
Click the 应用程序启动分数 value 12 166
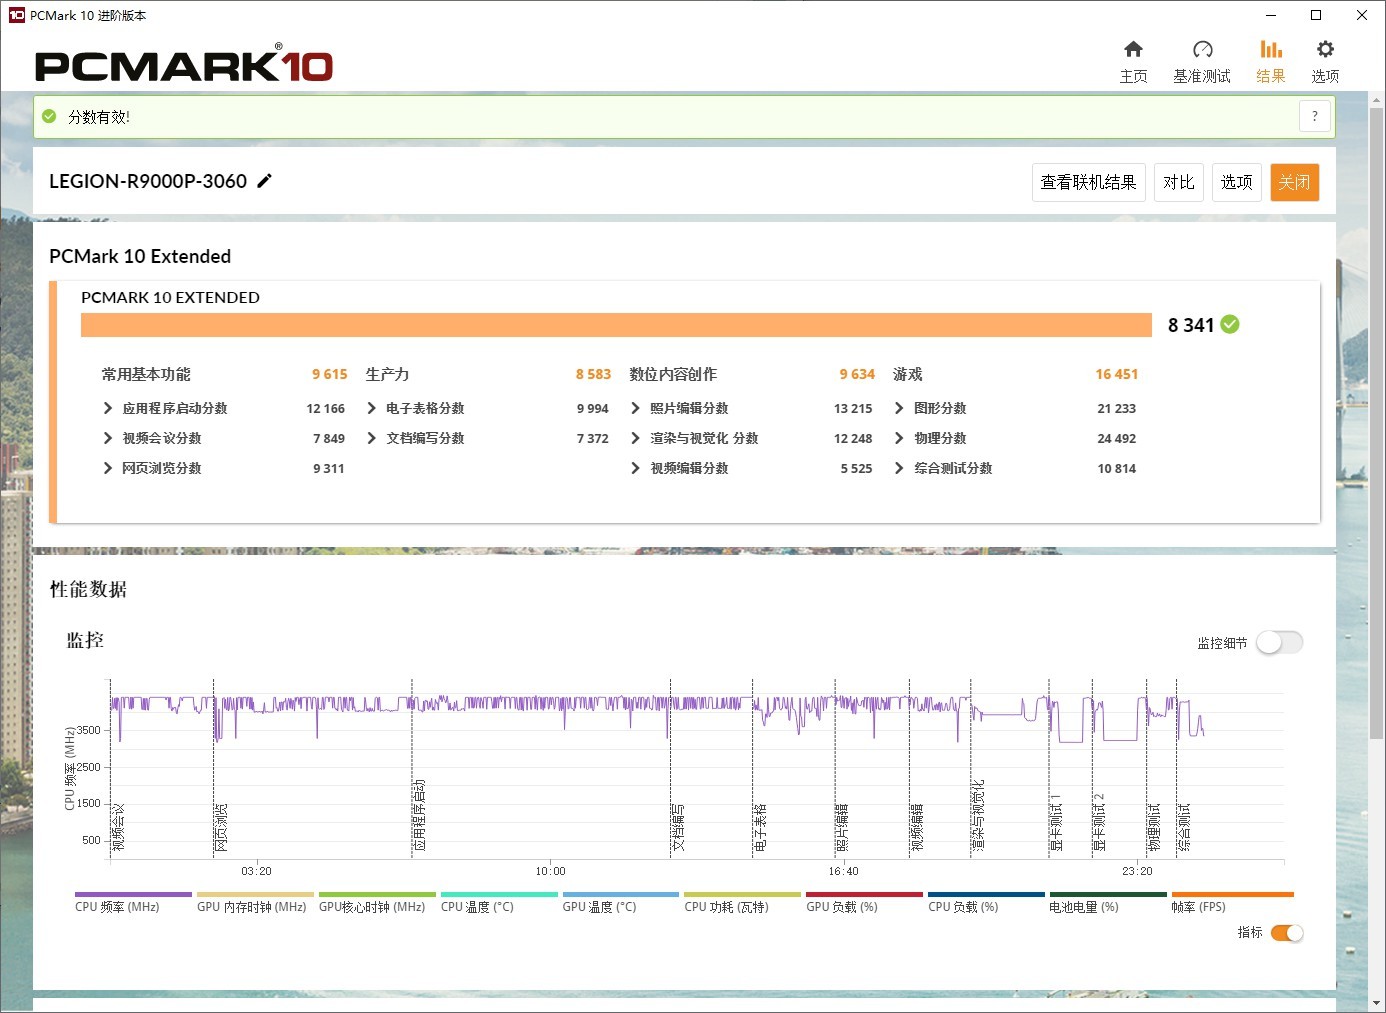(x=325, y=408)
